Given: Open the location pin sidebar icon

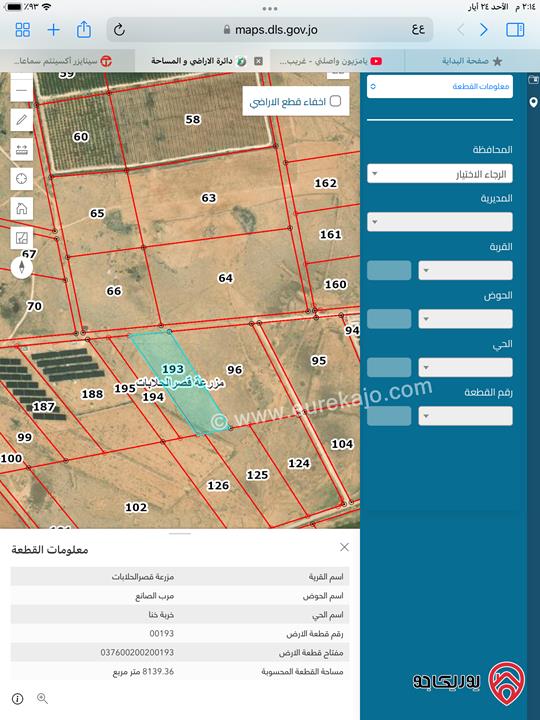Looking at the screenshot, I should (x=533, y=102).
